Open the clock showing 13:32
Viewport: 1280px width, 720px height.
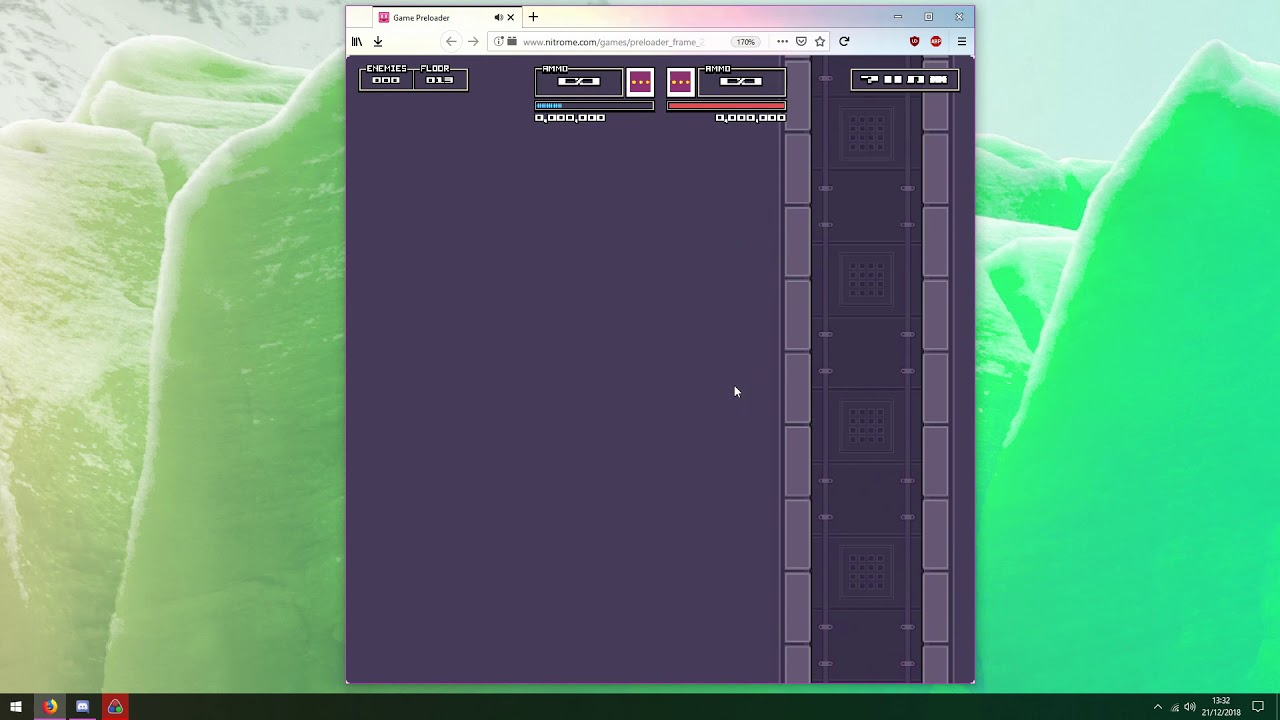click(1222, 707)
